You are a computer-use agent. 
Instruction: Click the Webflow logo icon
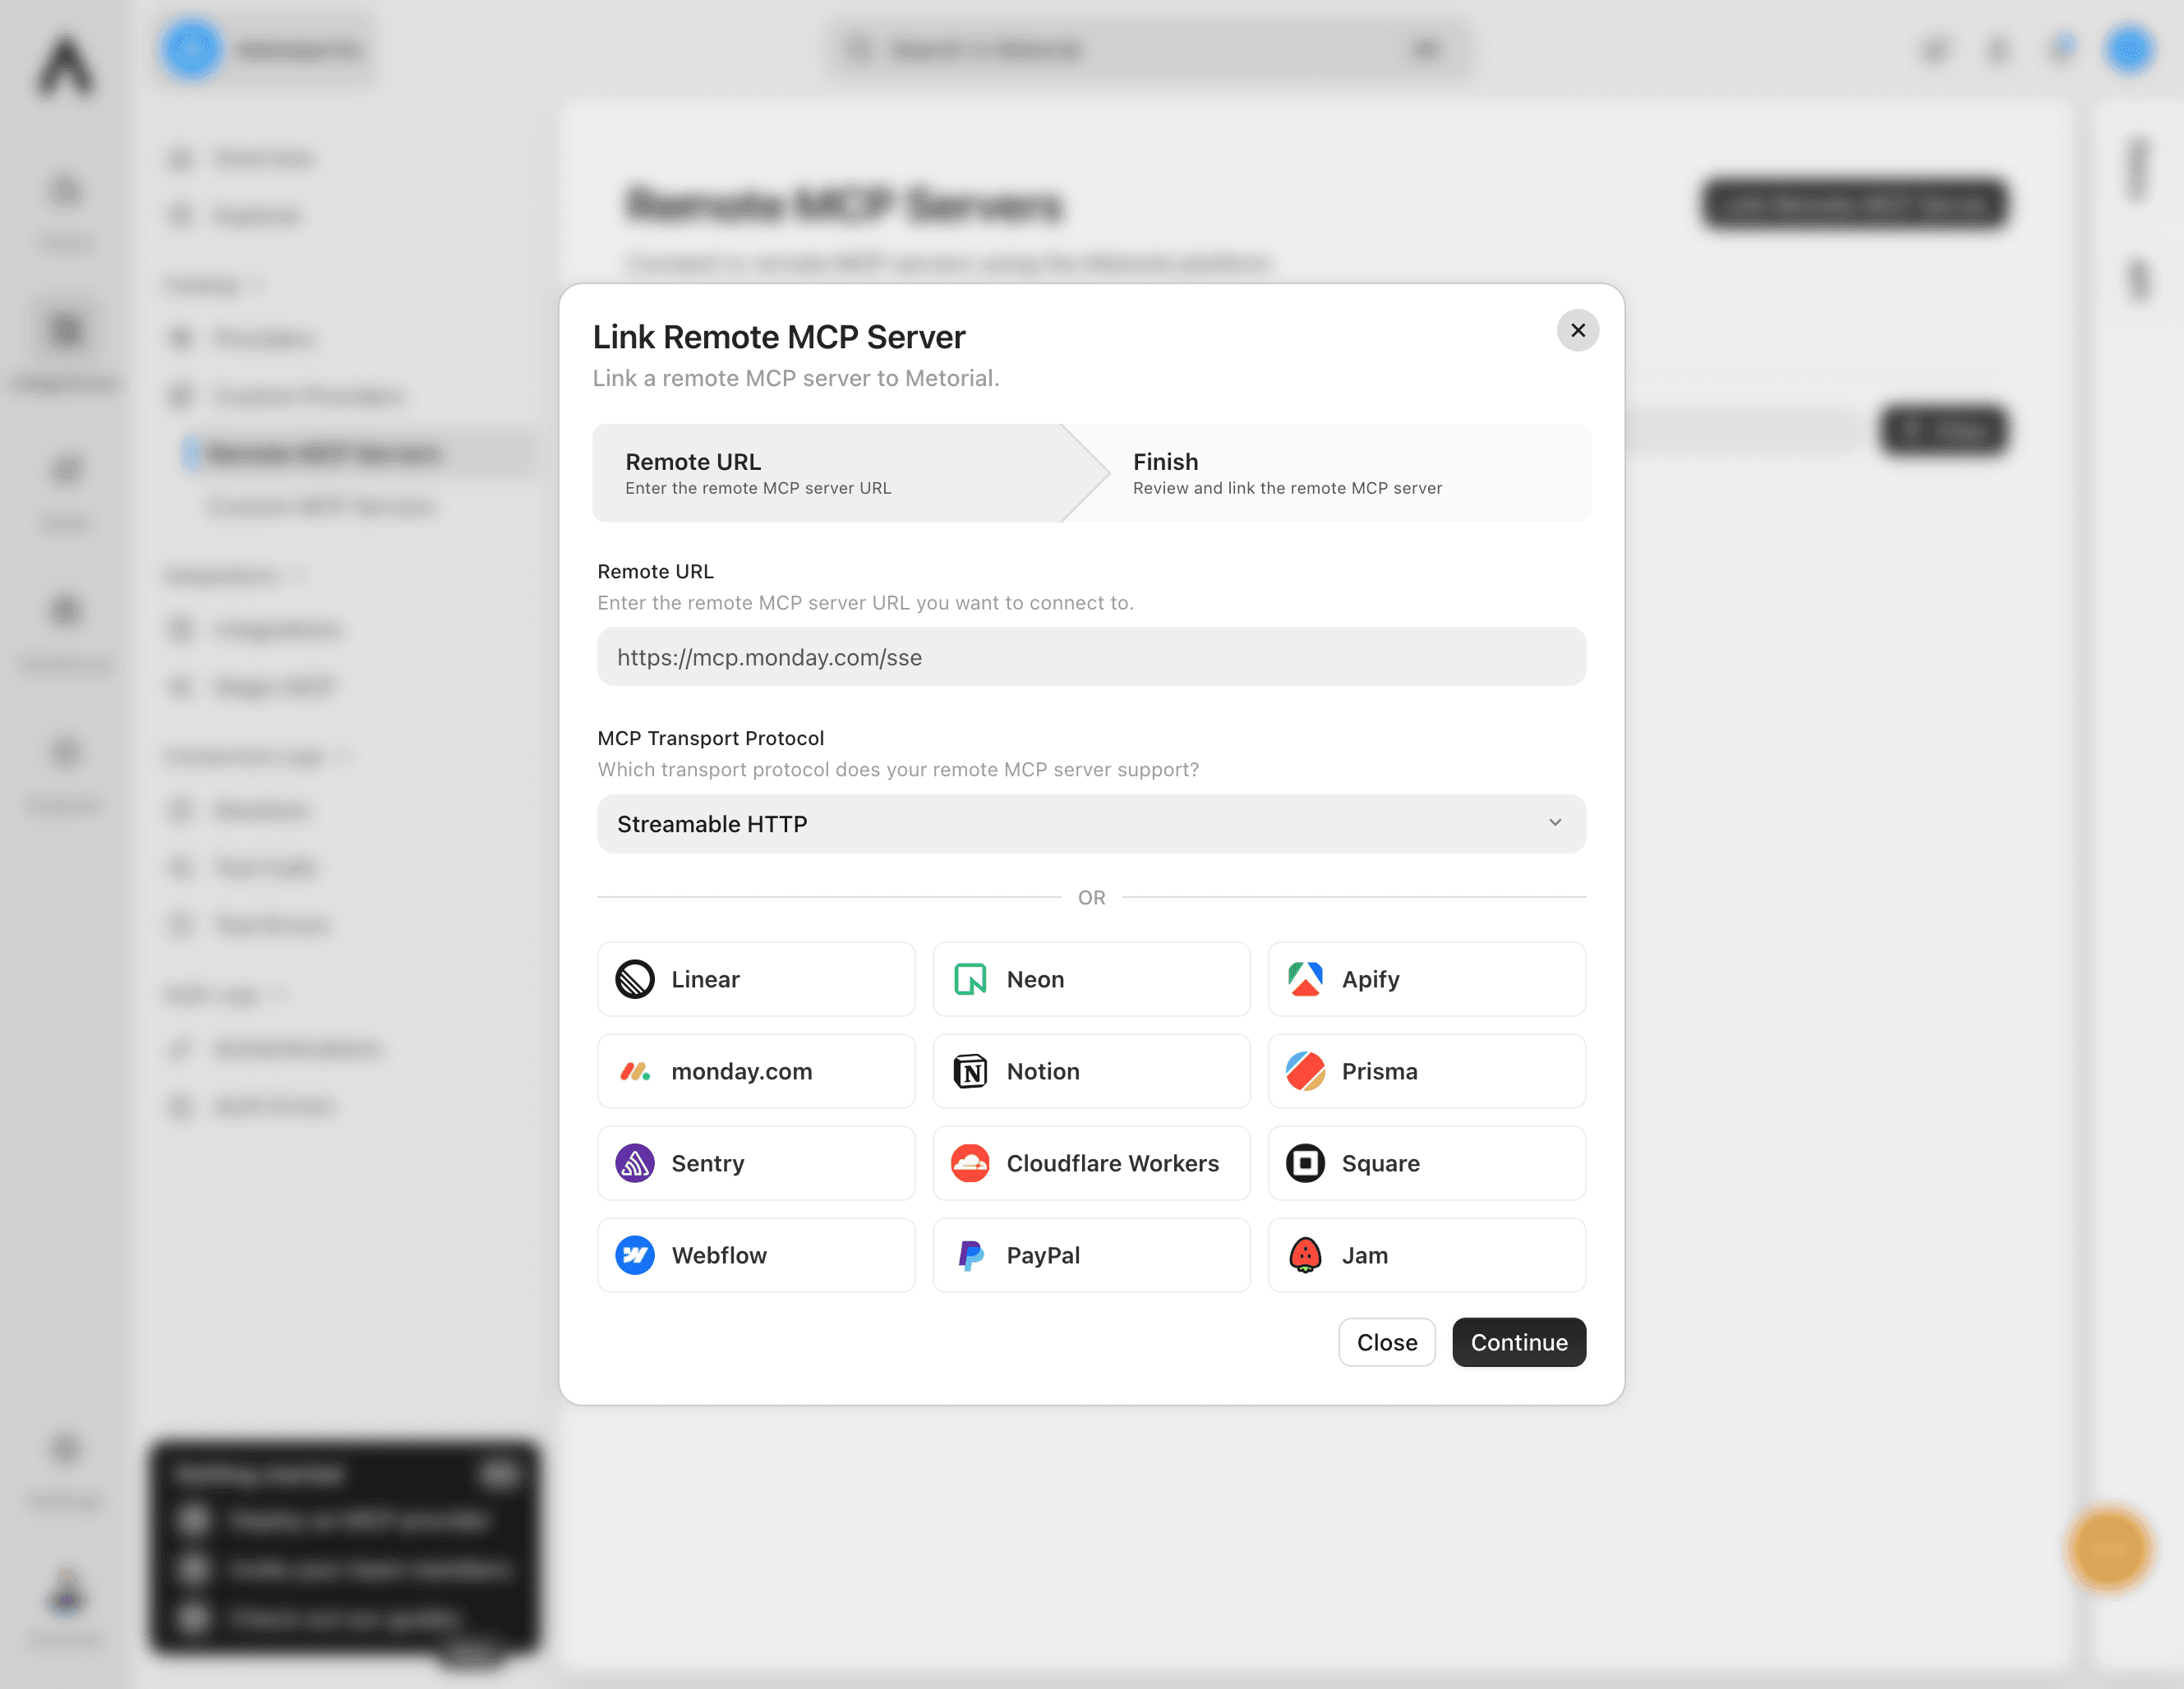pos(635,1255)
